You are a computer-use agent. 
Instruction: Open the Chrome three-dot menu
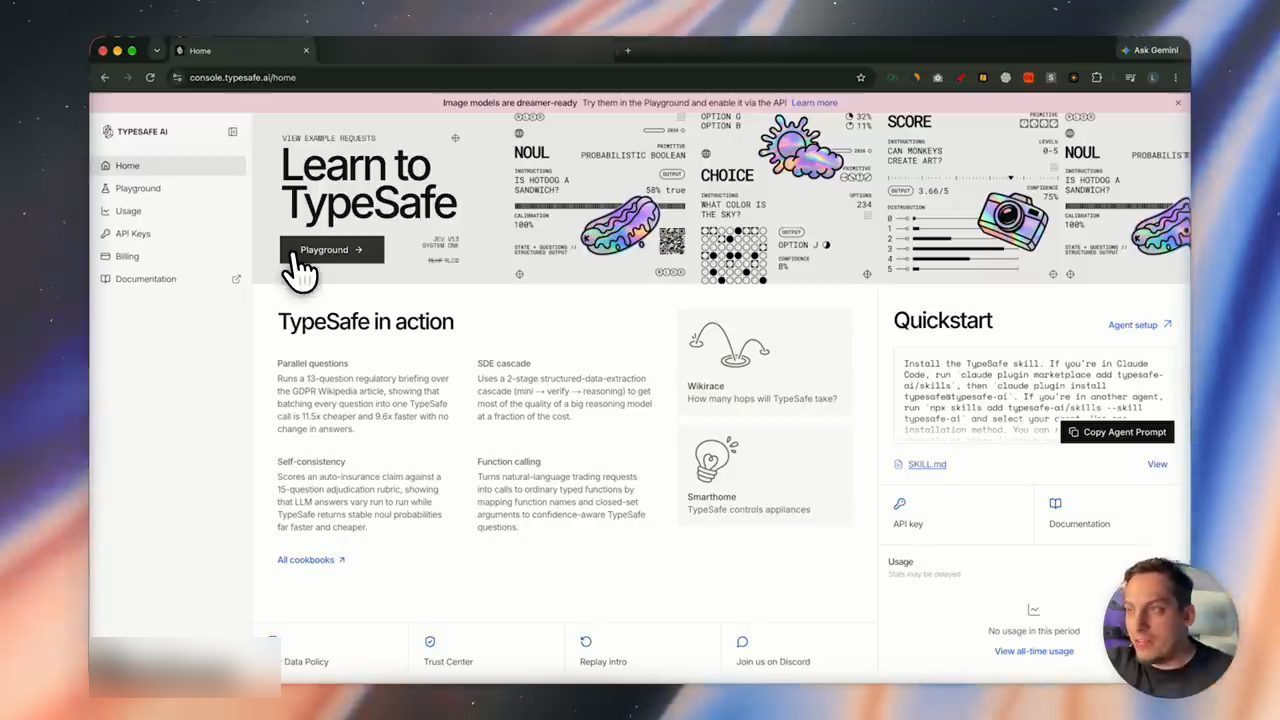[1175, 77]
